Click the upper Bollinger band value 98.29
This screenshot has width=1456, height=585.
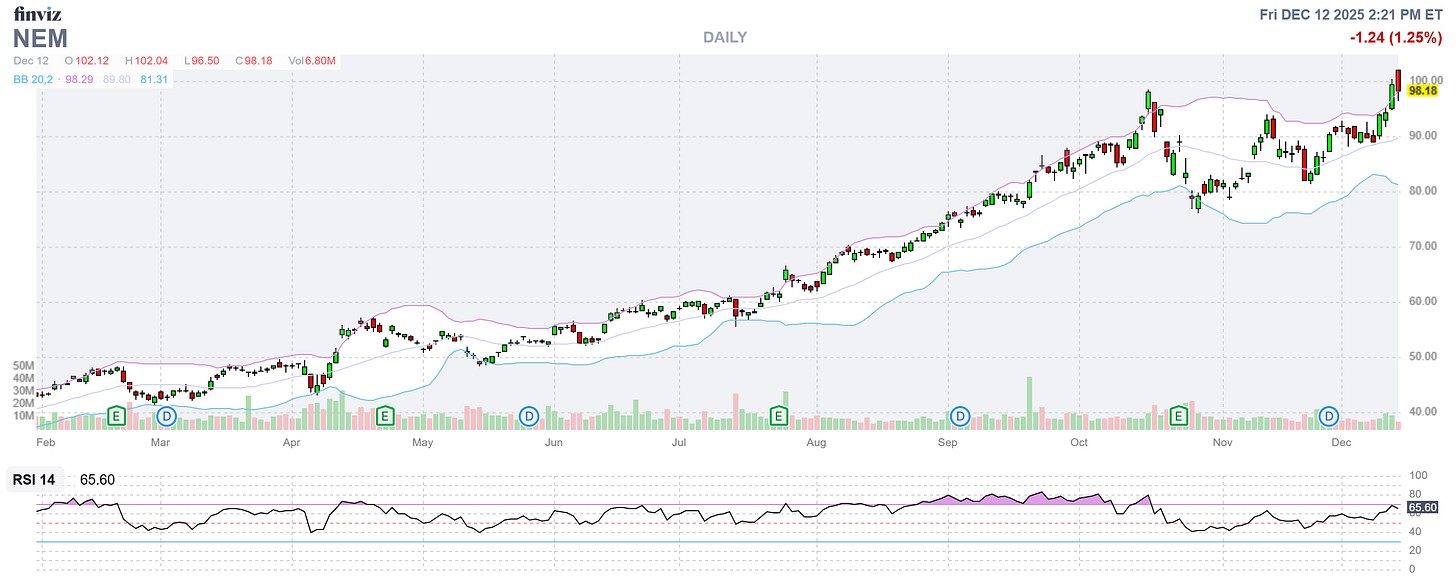point(79,79)
